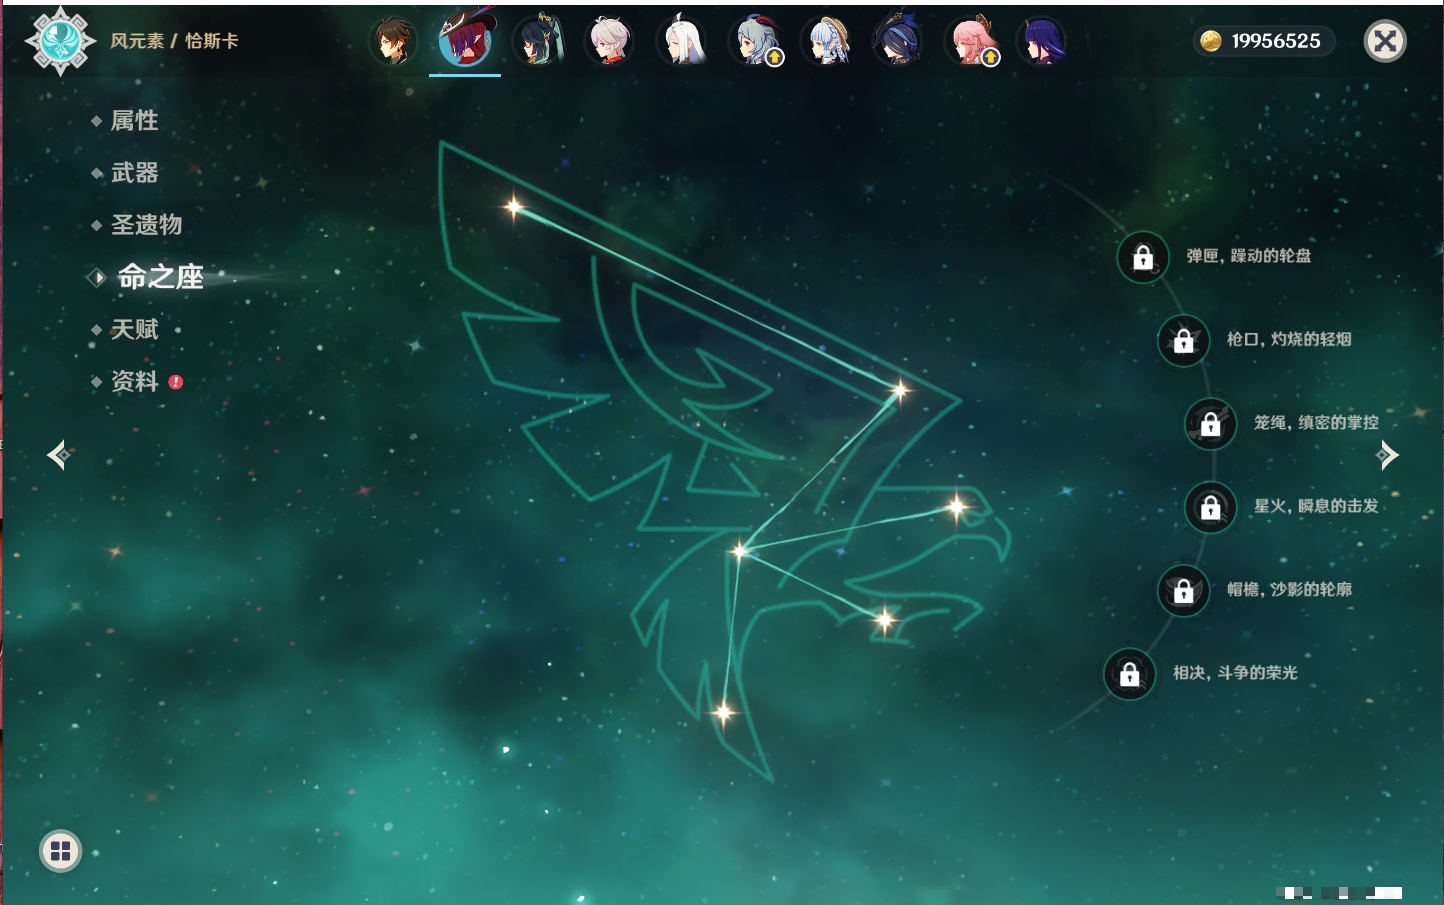Image resolution: width=1444 pixels, height=905 pixels.
Task: Close the character screen with X button
Action: (x=1385, y=41)
